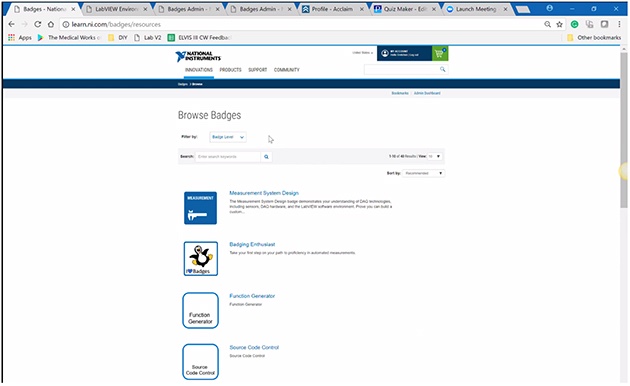Image resolution: width=630 pixels, height=386 pixels.
Task: Open the Badging Enthusiast badge link
Action: (252, 245)
